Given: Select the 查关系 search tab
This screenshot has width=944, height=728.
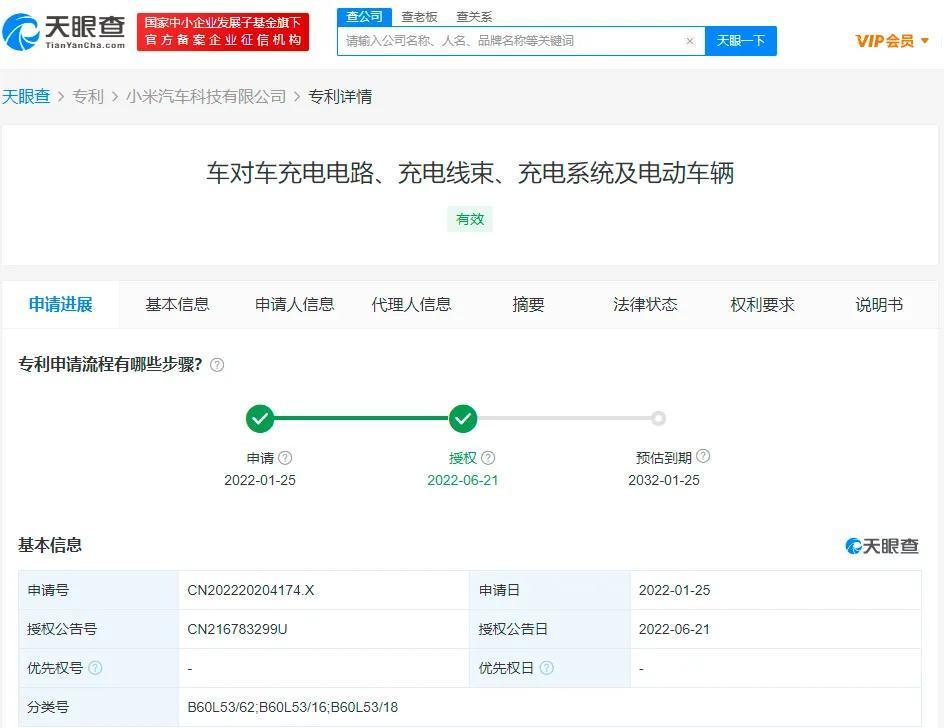Looking at the screenshot, I should pos(474,17).
